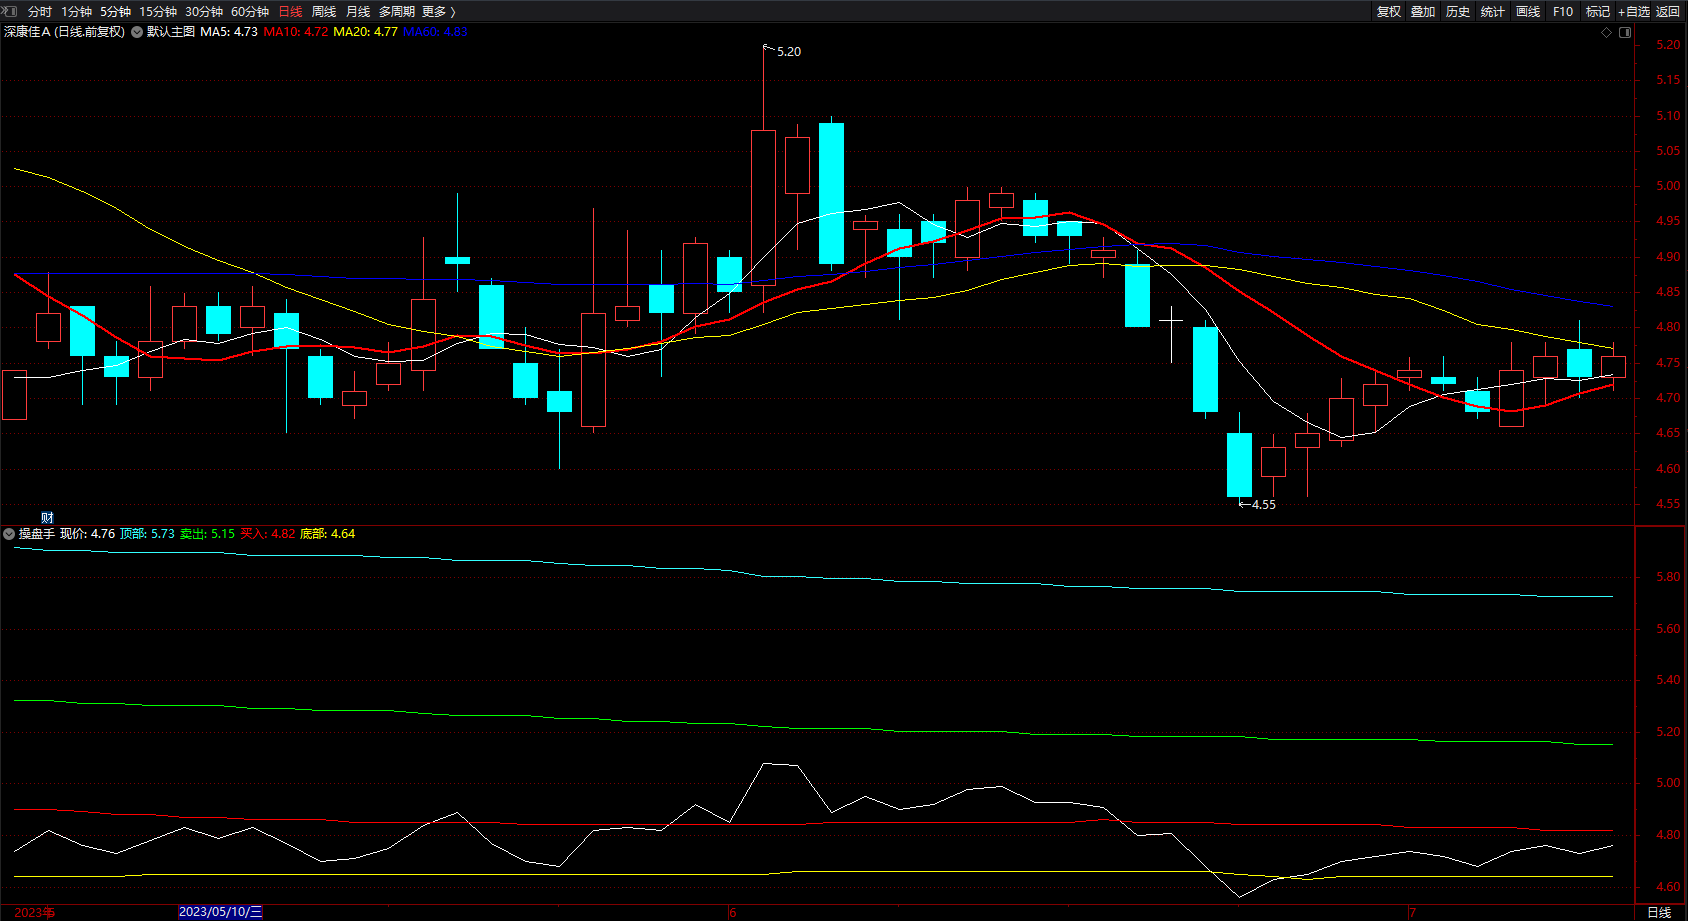The width and height of the screenshot is (1688, 921).
Task: Click the 底部: 4.64 value
Action: pyautogui.click(x=328, y=534)
